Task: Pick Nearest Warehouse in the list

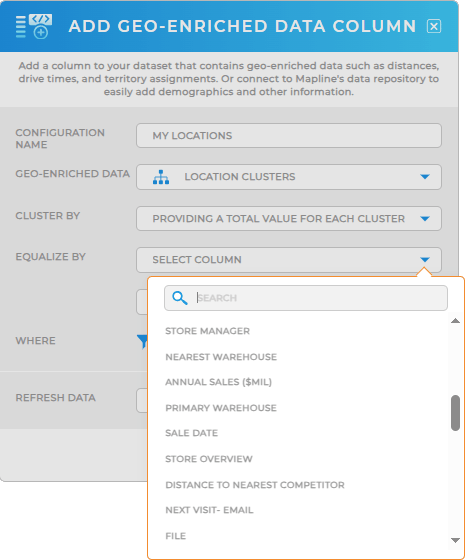Action: coord(221,357)
